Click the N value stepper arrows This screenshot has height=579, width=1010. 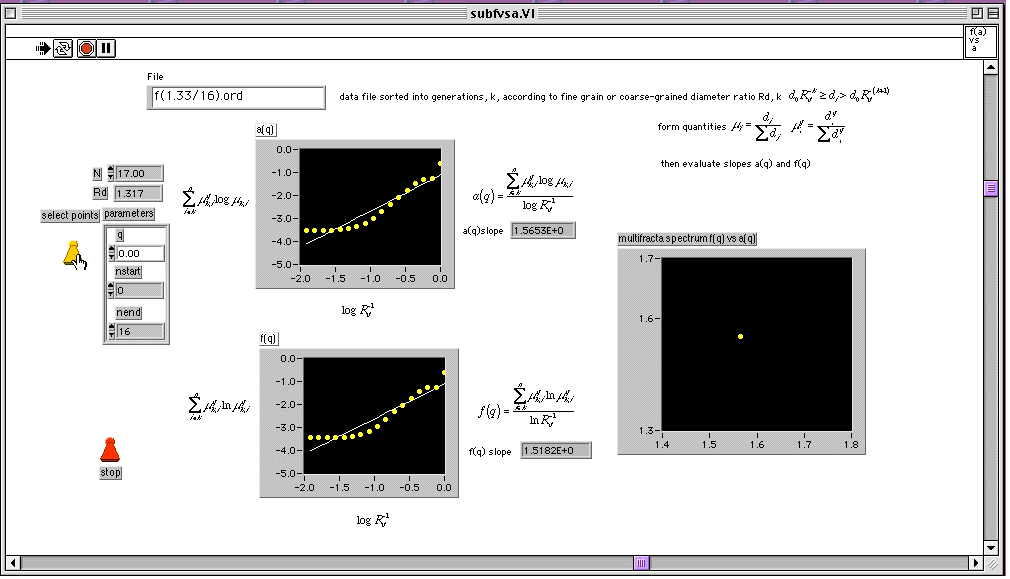point(111,173)
